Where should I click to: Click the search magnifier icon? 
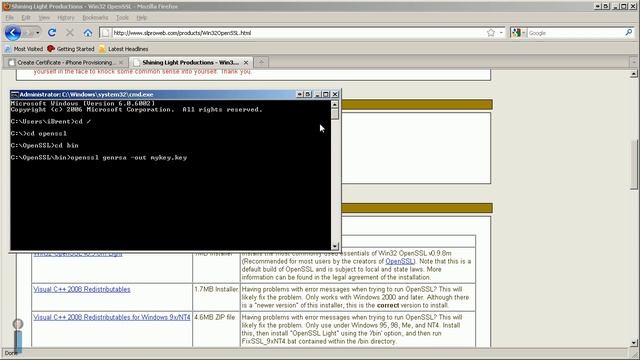[x=629, y=33]
